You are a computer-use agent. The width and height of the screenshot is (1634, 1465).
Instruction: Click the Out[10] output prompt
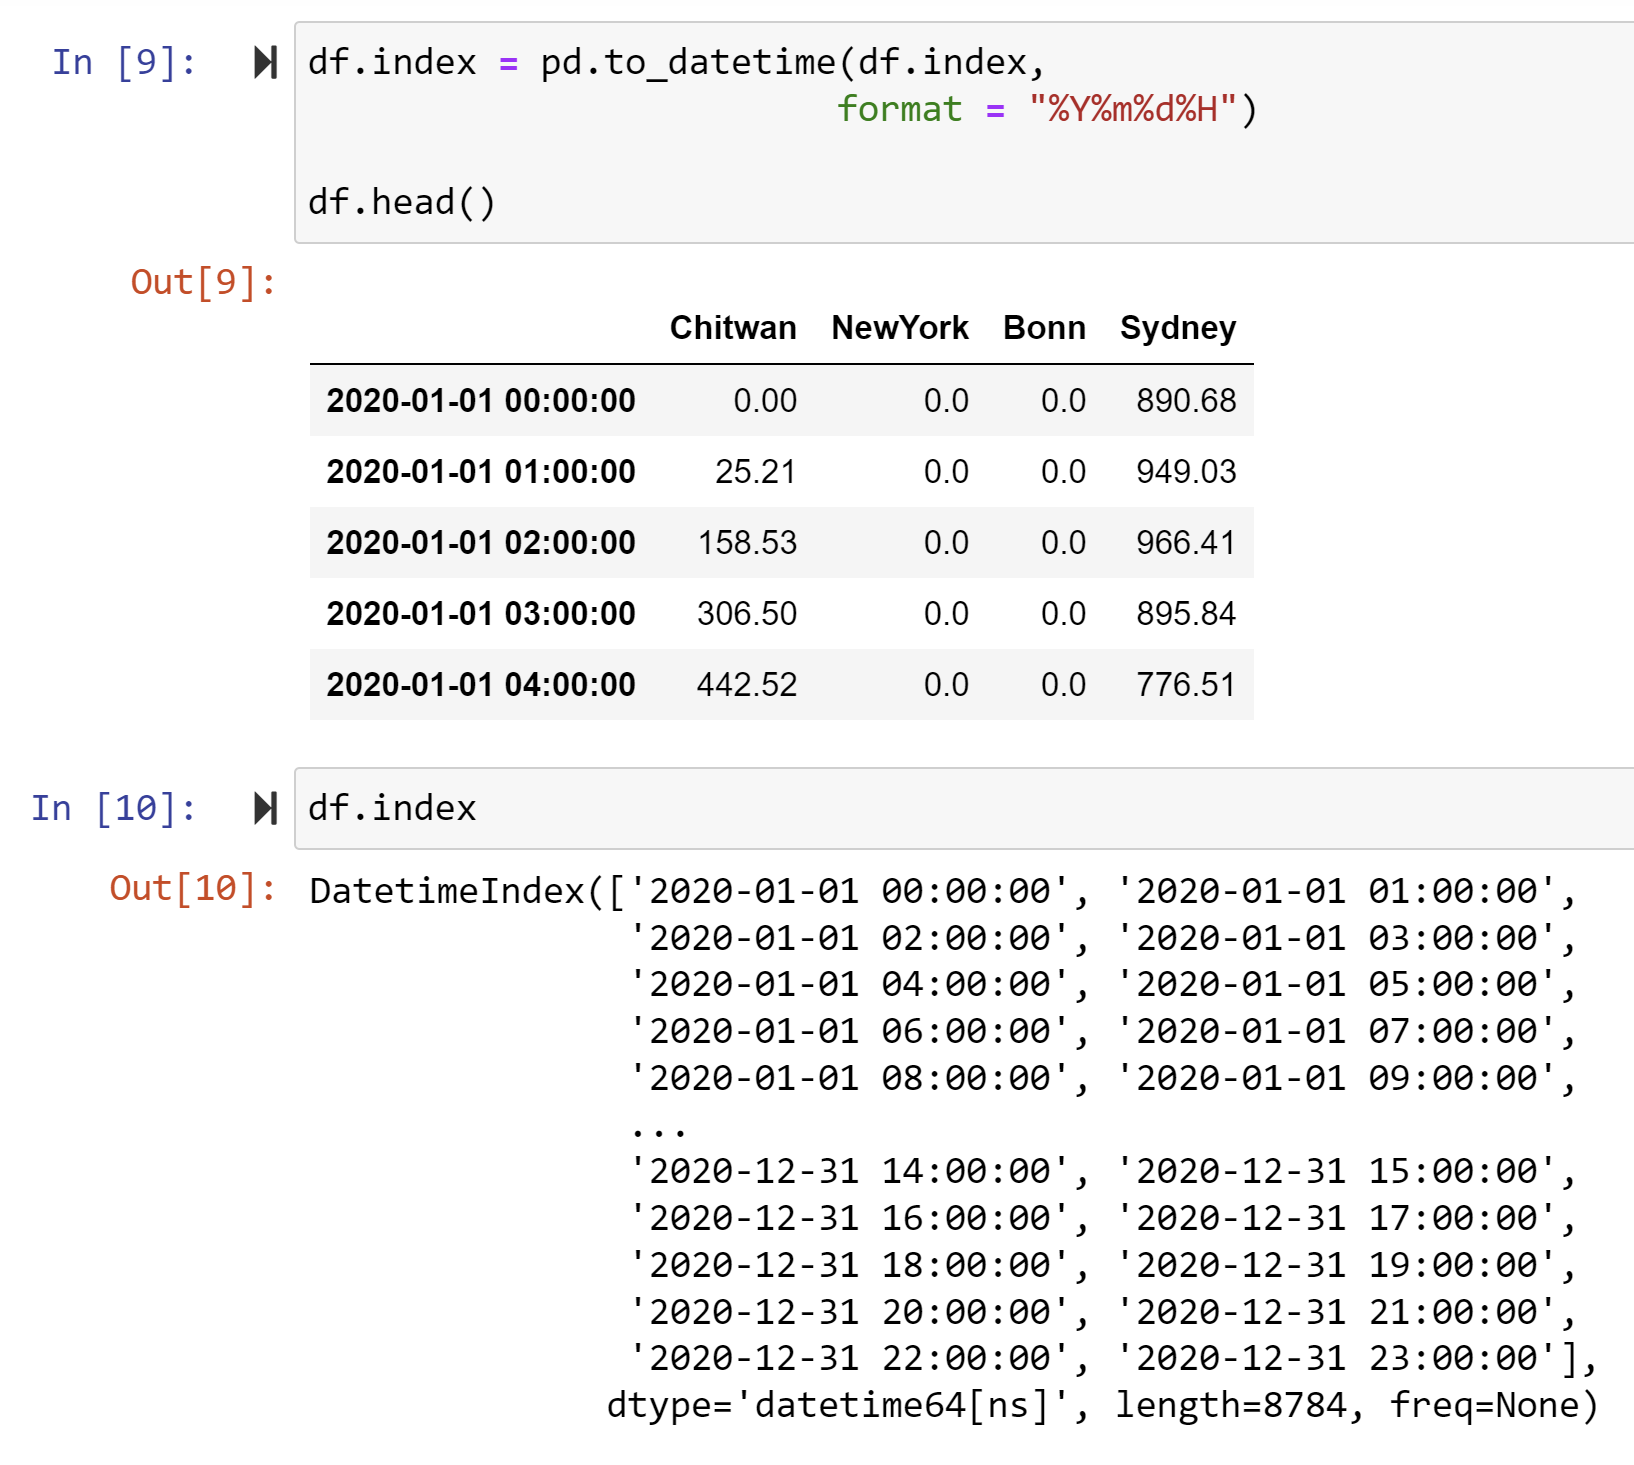click(x=192, y=888)
